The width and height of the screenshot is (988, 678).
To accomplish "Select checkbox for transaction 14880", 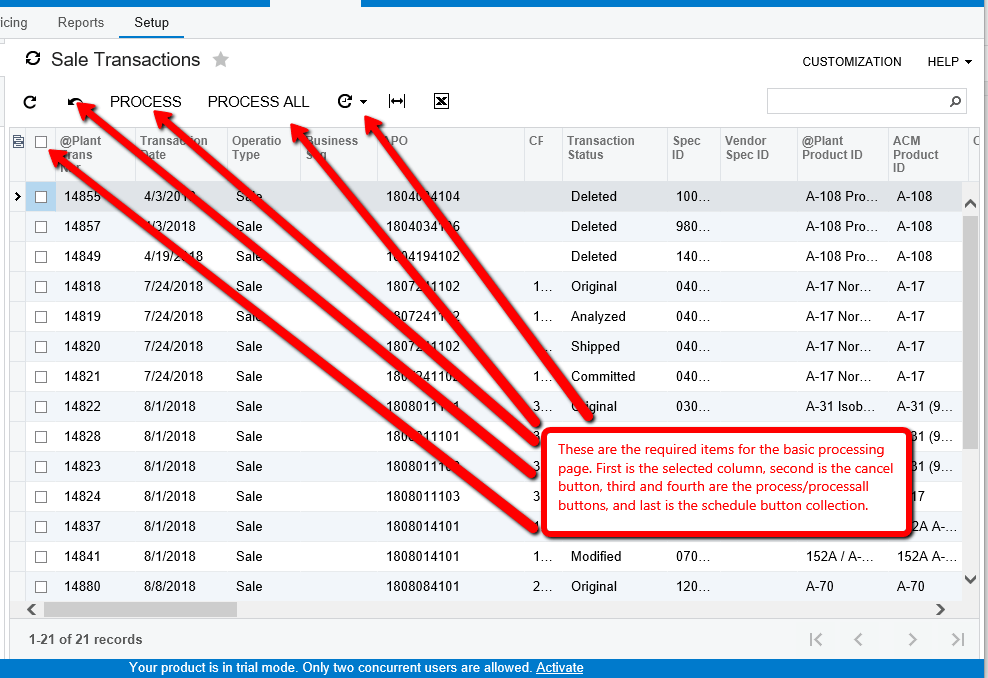I will (x=41, y=587).
